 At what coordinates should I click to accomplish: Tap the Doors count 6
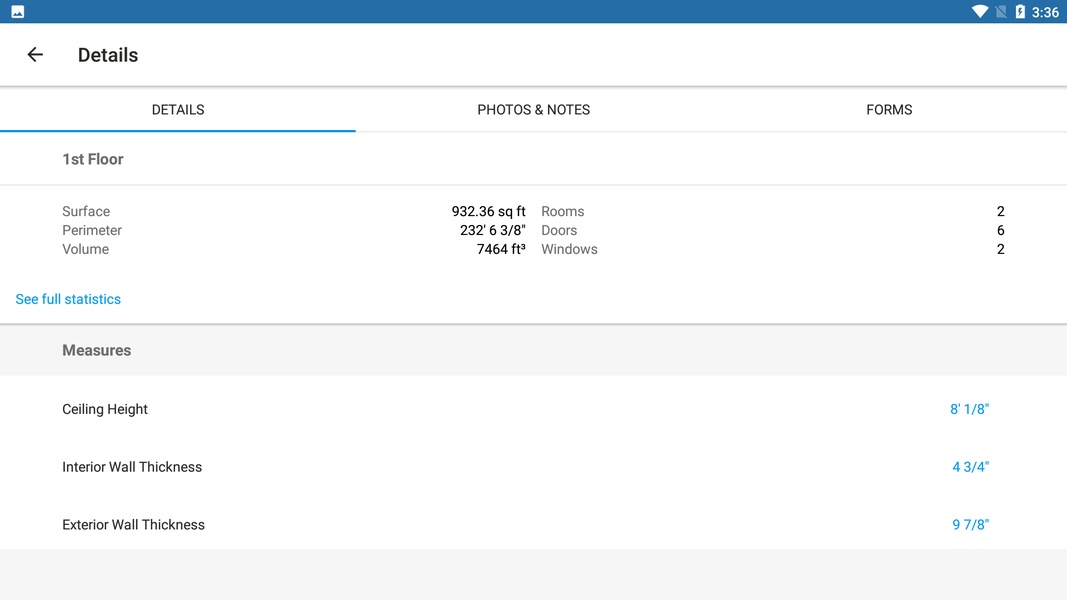[1000, 231]
